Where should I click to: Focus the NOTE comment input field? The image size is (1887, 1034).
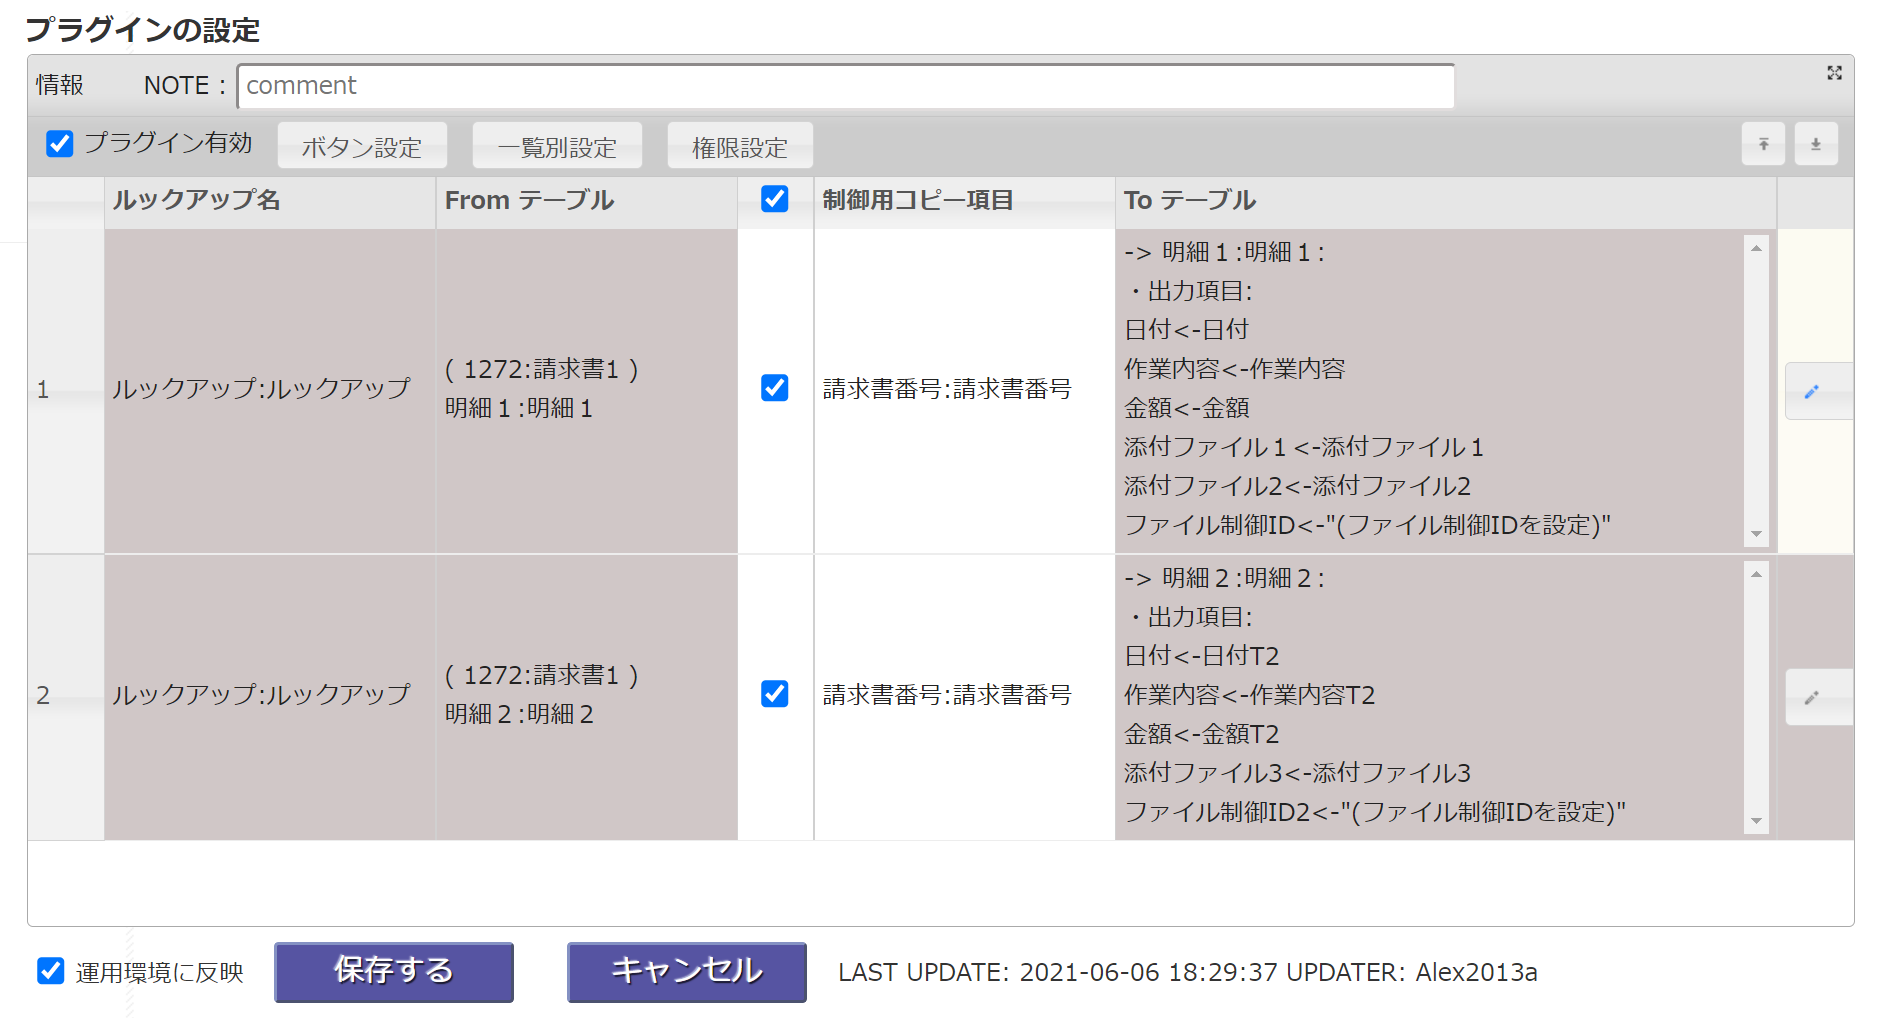[x=846, y=86]
